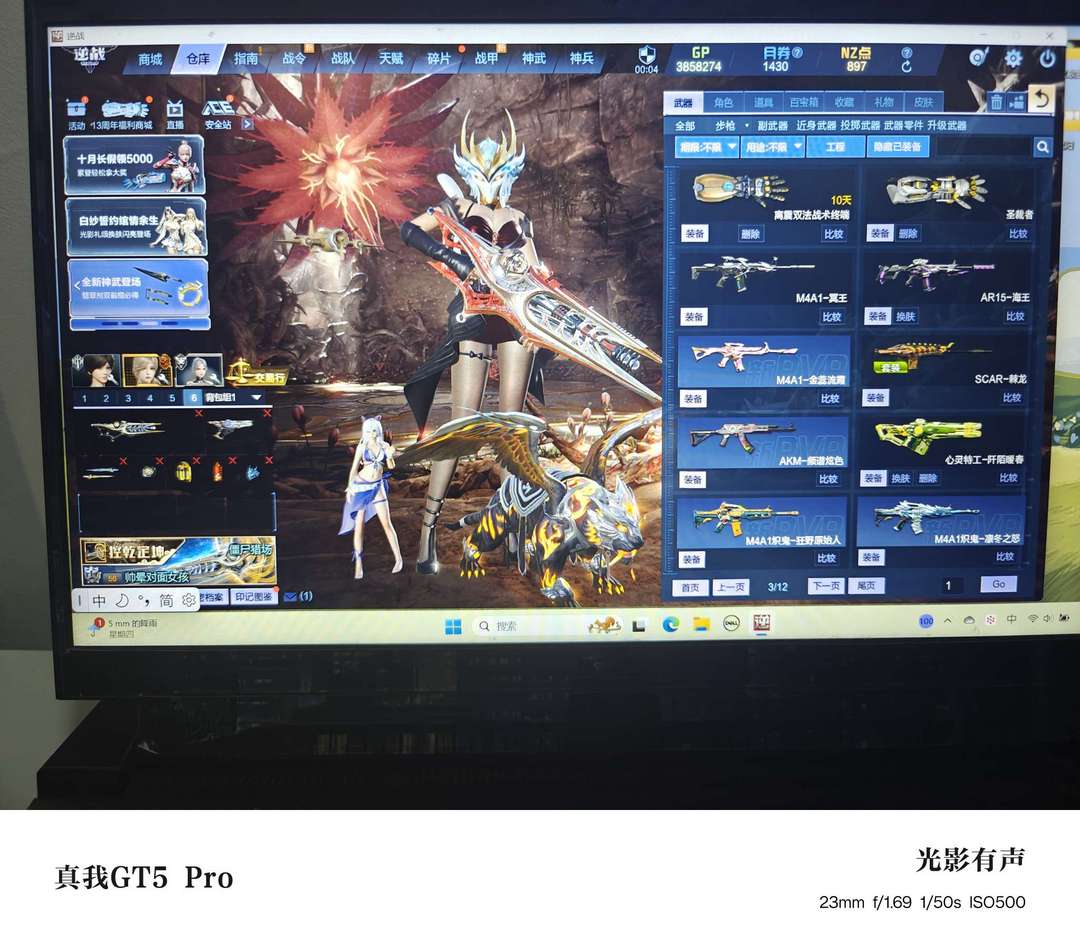
Task: Remove the primary weapon from backpack slot
Action: click(198, 413)
